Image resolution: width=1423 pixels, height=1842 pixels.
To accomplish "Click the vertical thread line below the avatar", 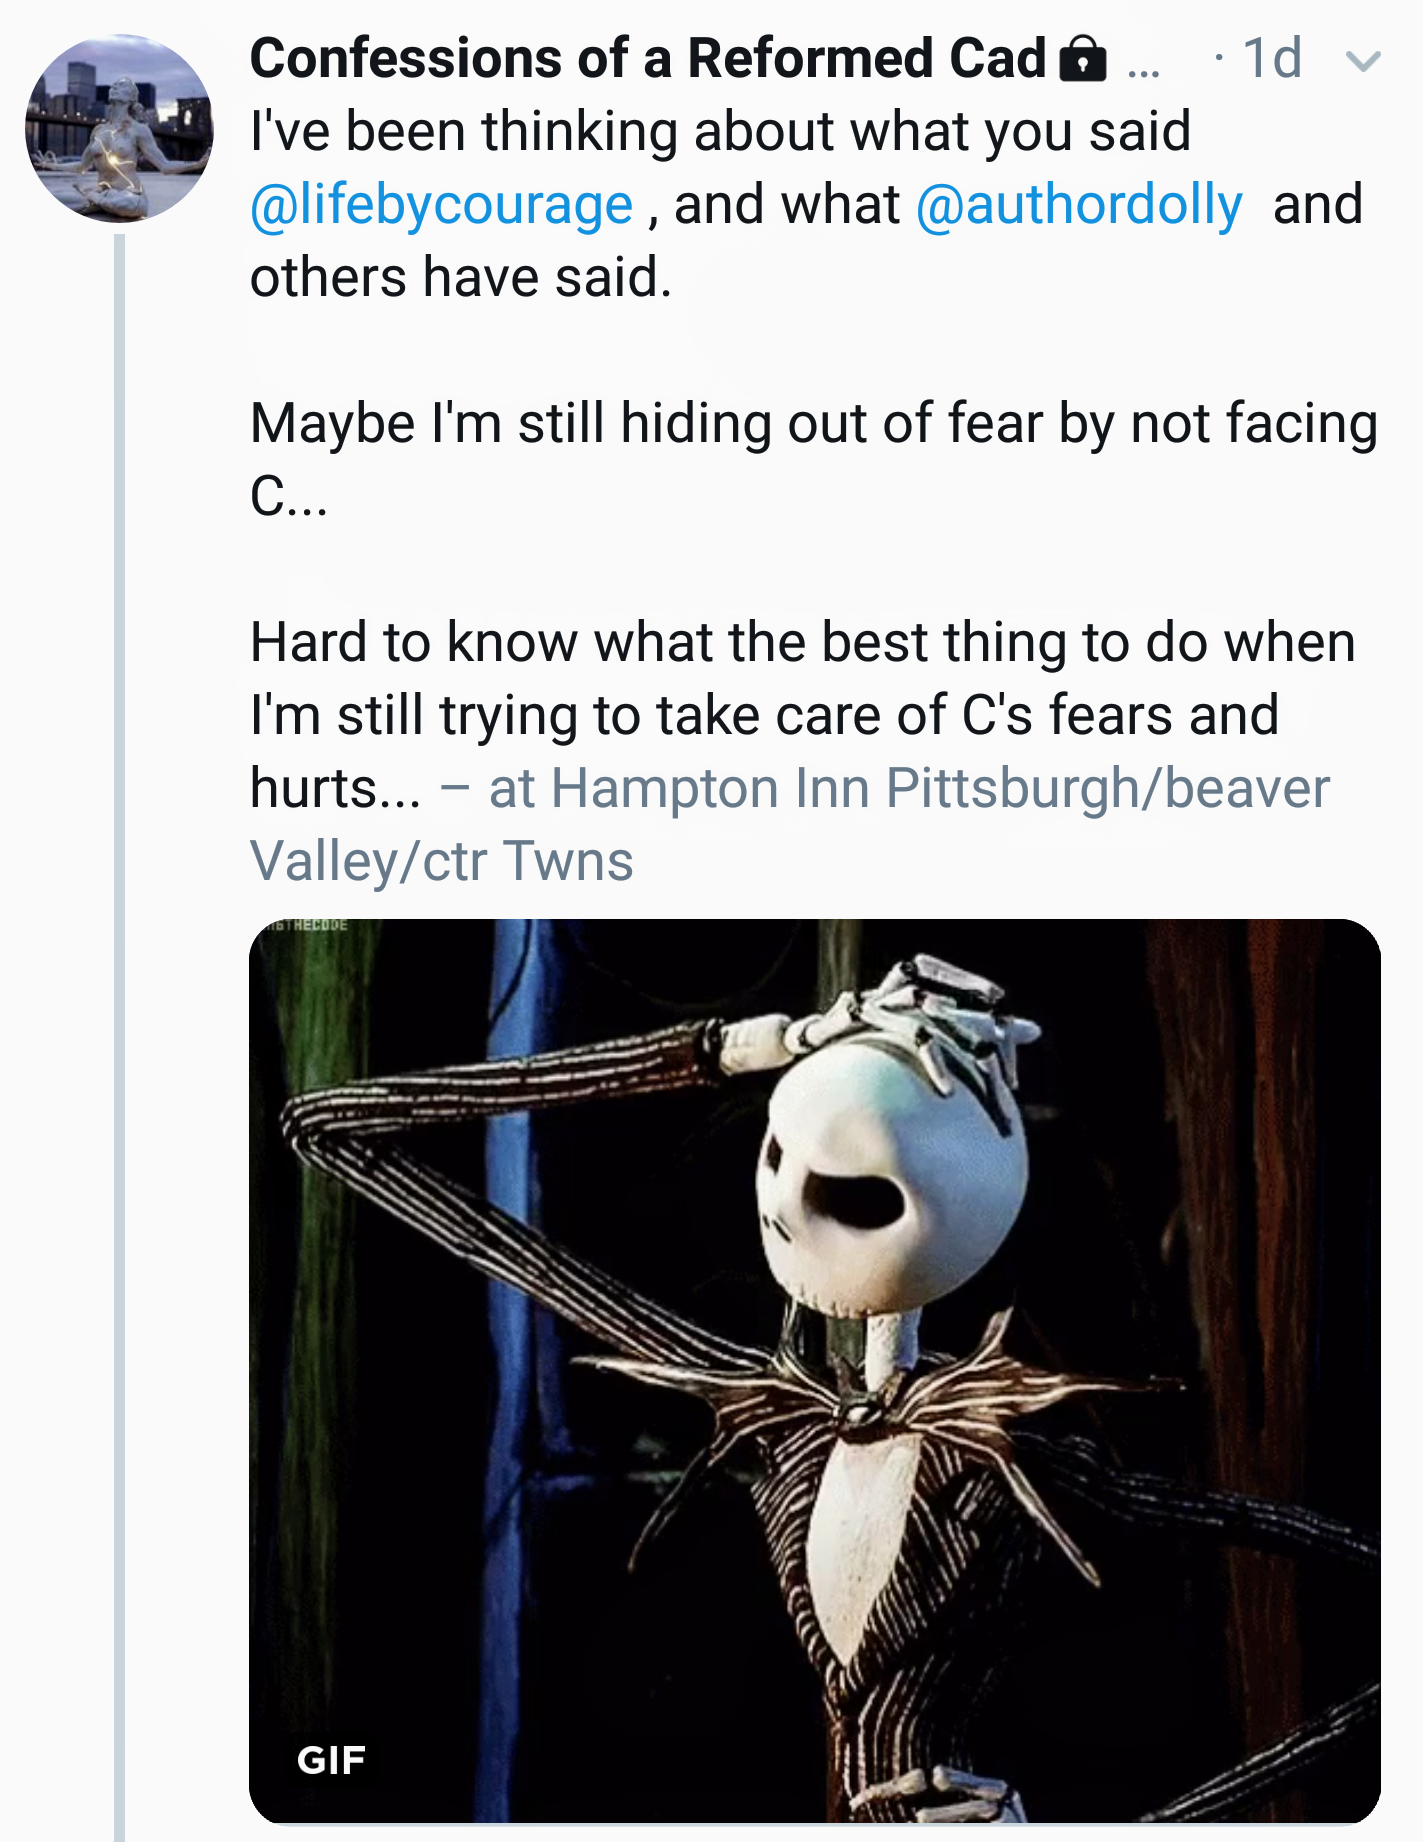I will (119, 1000).
